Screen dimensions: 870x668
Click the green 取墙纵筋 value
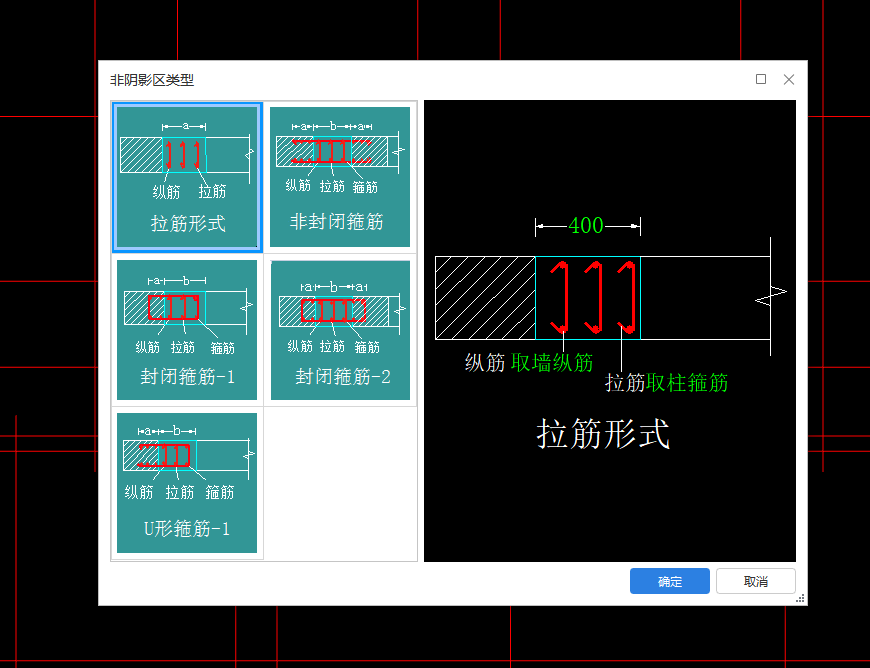click(552, 362)
